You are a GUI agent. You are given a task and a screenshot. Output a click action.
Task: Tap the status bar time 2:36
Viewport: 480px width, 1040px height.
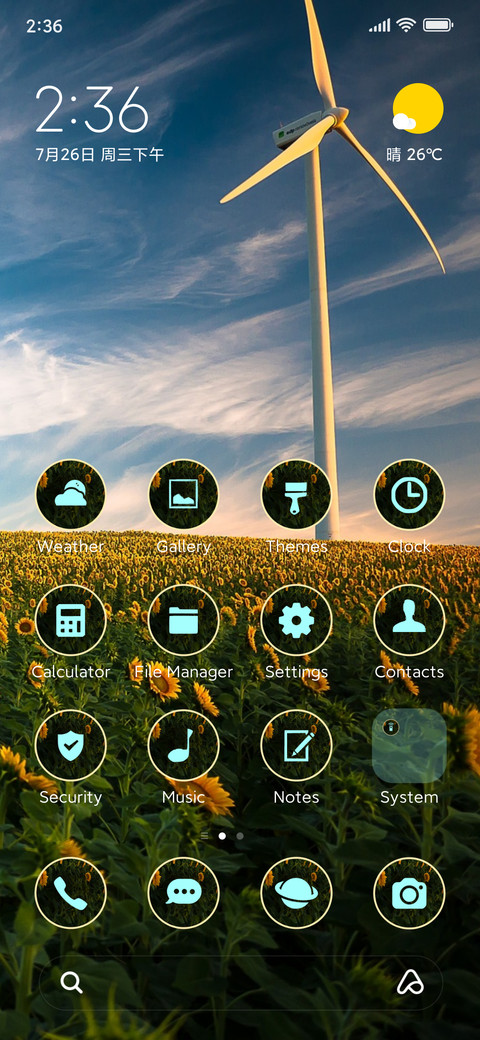point(44,27)
